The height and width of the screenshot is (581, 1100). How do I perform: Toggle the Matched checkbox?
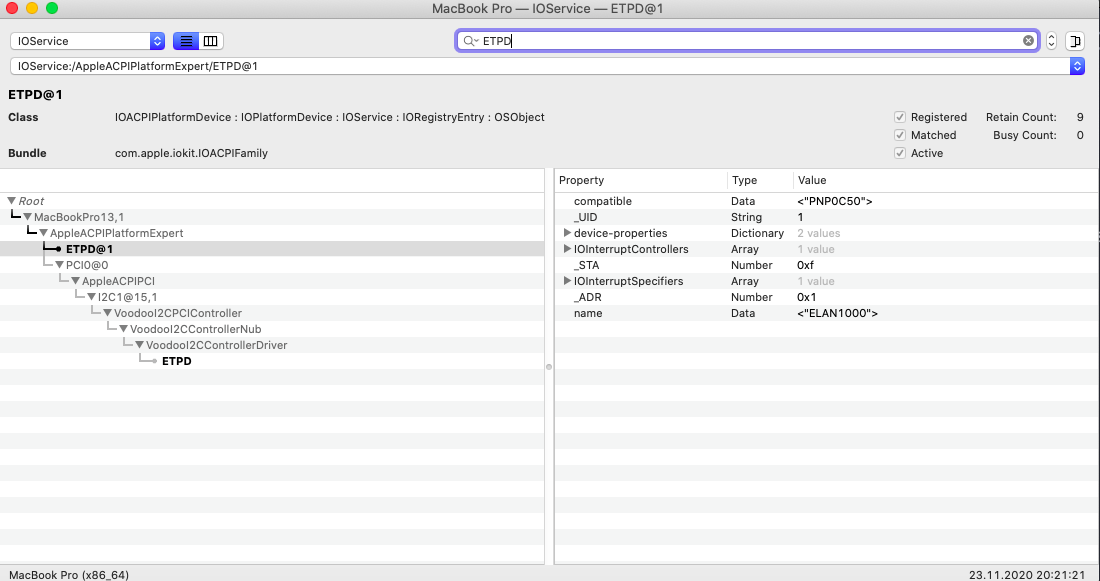[x=900, y=135]
